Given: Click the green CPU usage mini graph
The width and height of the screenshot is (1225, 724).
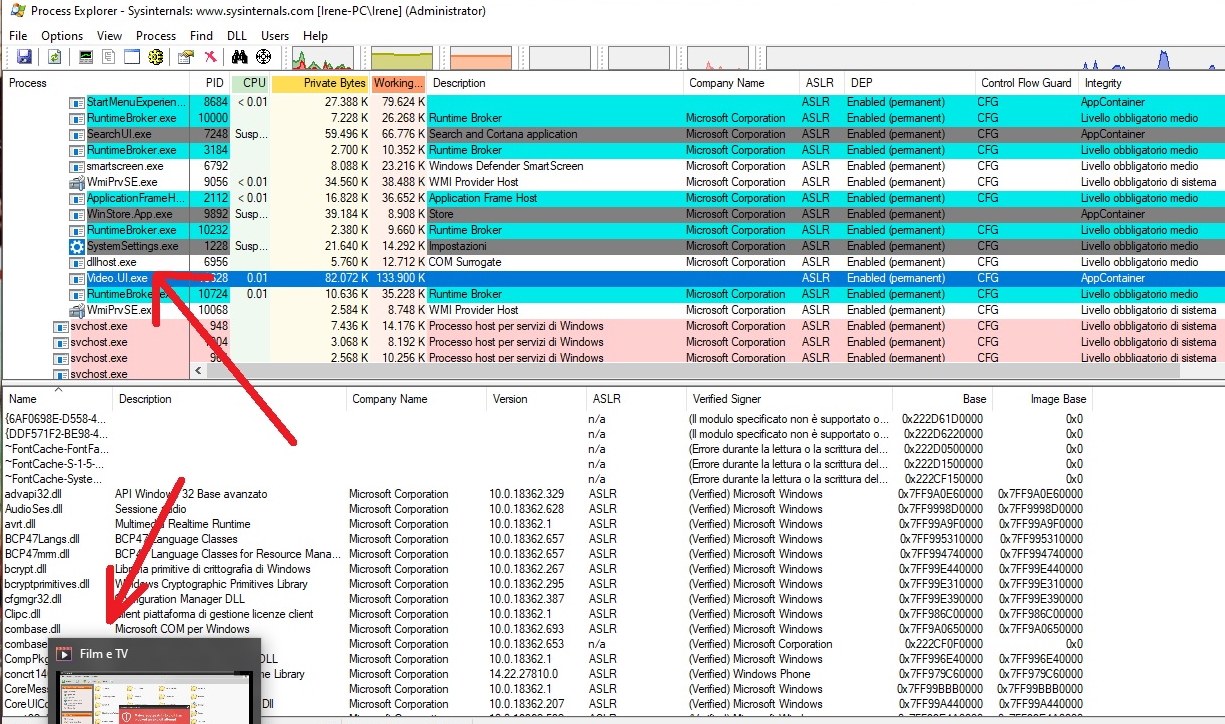Looking at the screenshot, I should [x=322, y=58].
